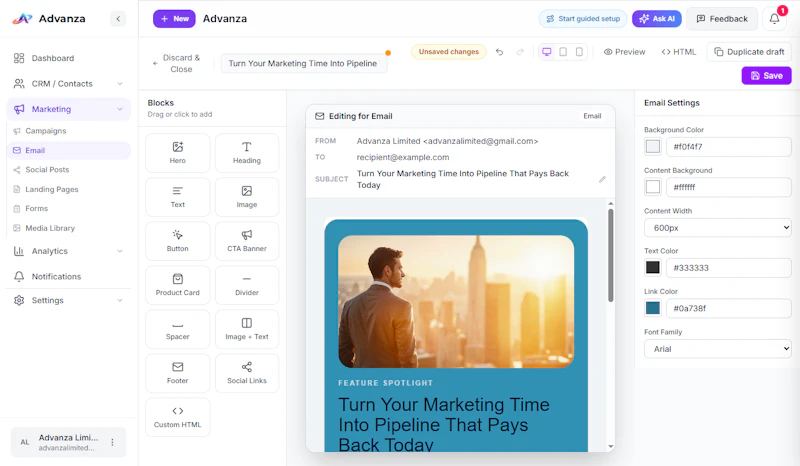
Task: Start guided setup
Action: click(583, 19)
